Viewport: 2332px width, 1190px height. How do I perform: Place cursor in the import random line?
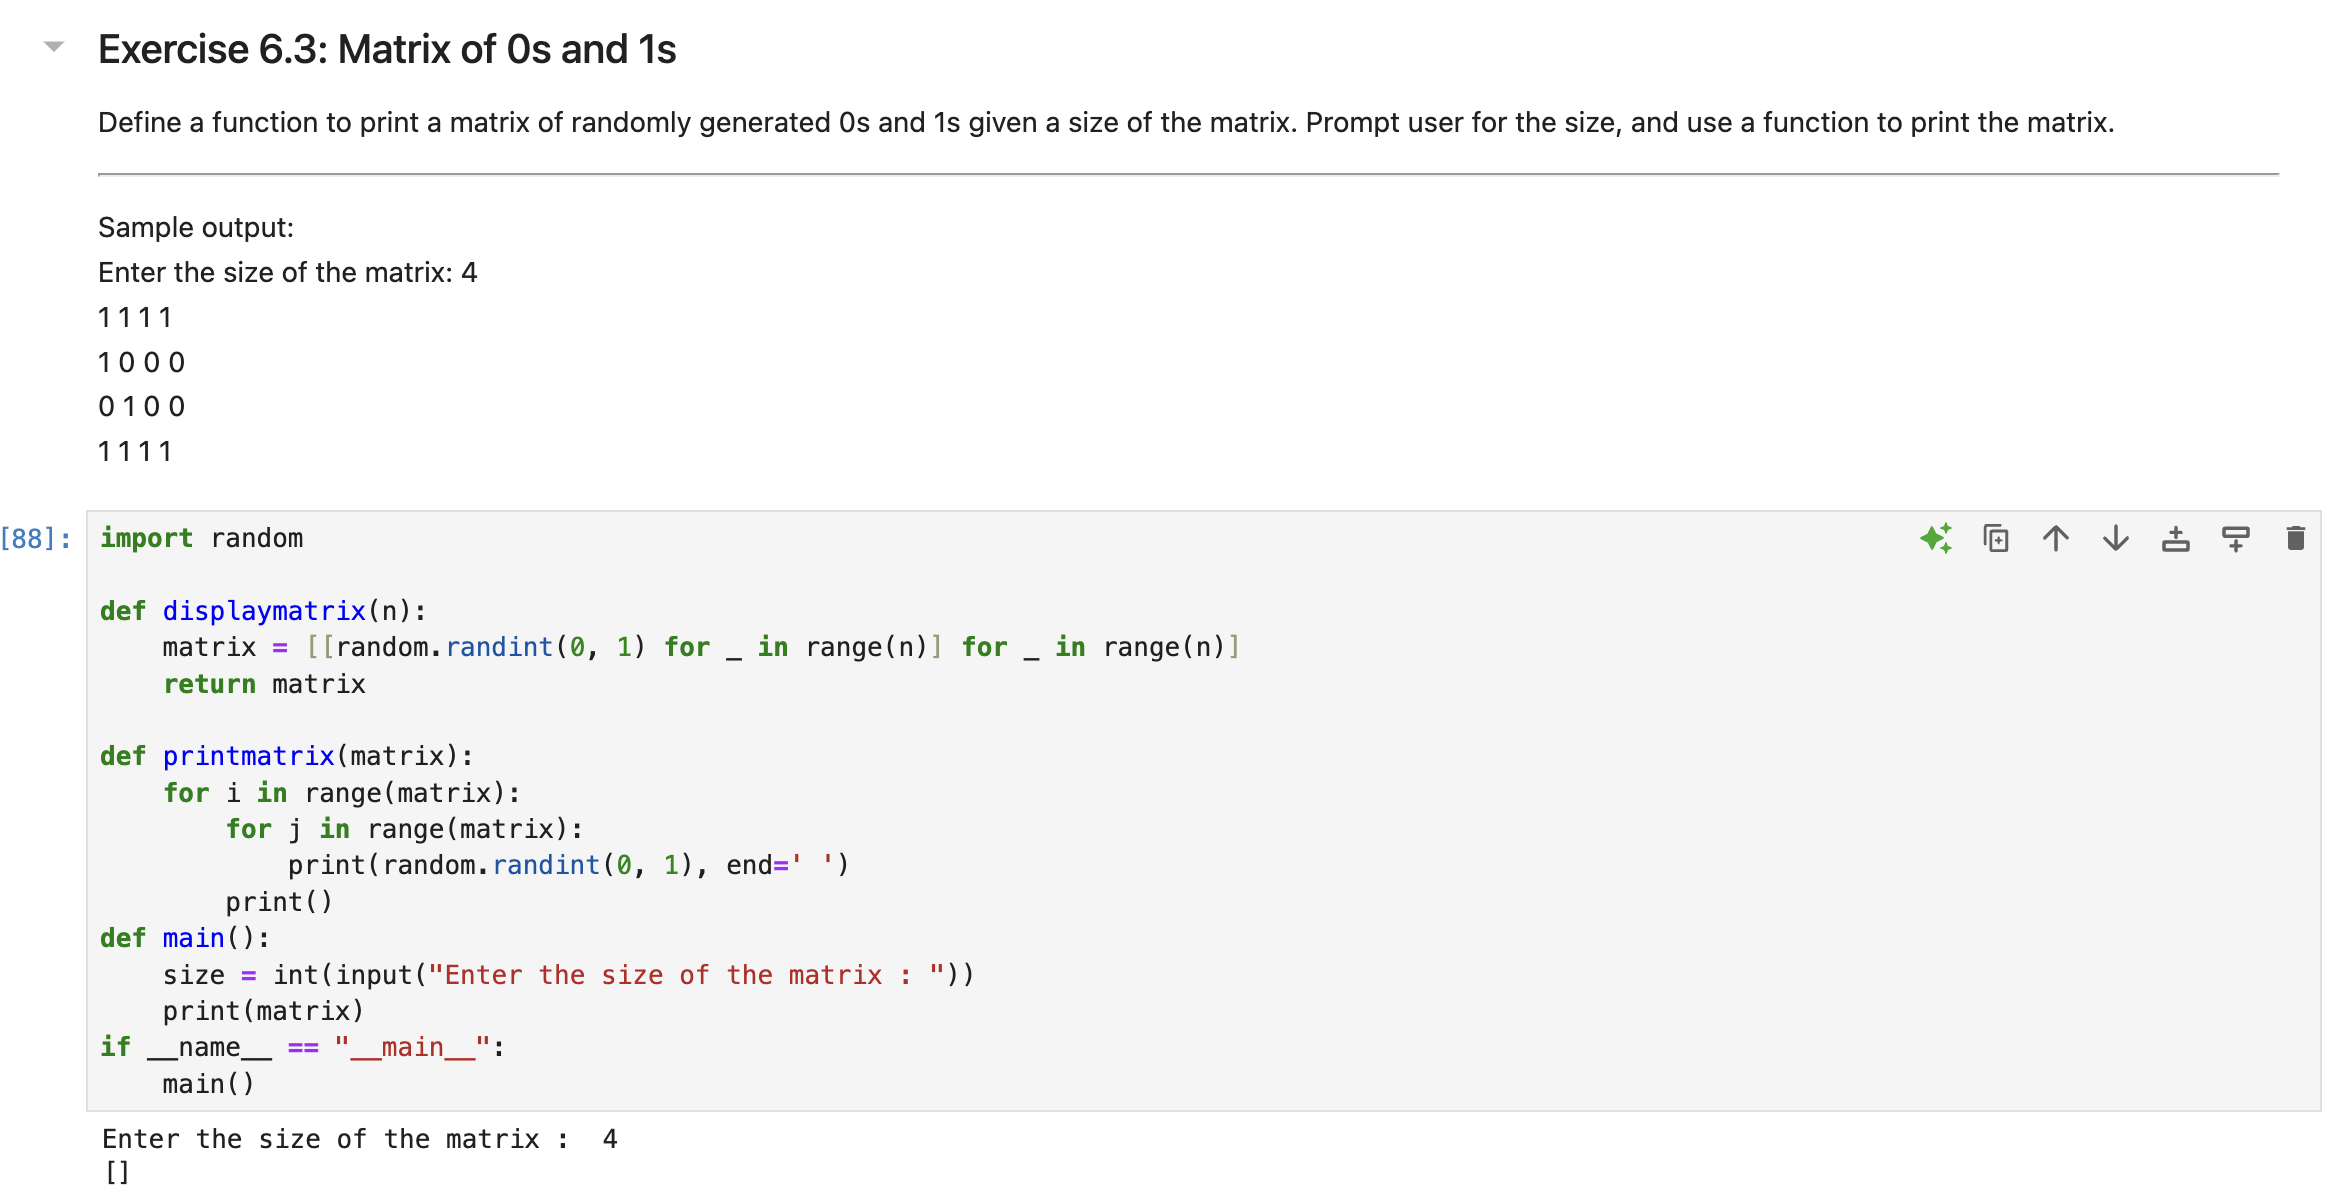click(x=200, y=537)
